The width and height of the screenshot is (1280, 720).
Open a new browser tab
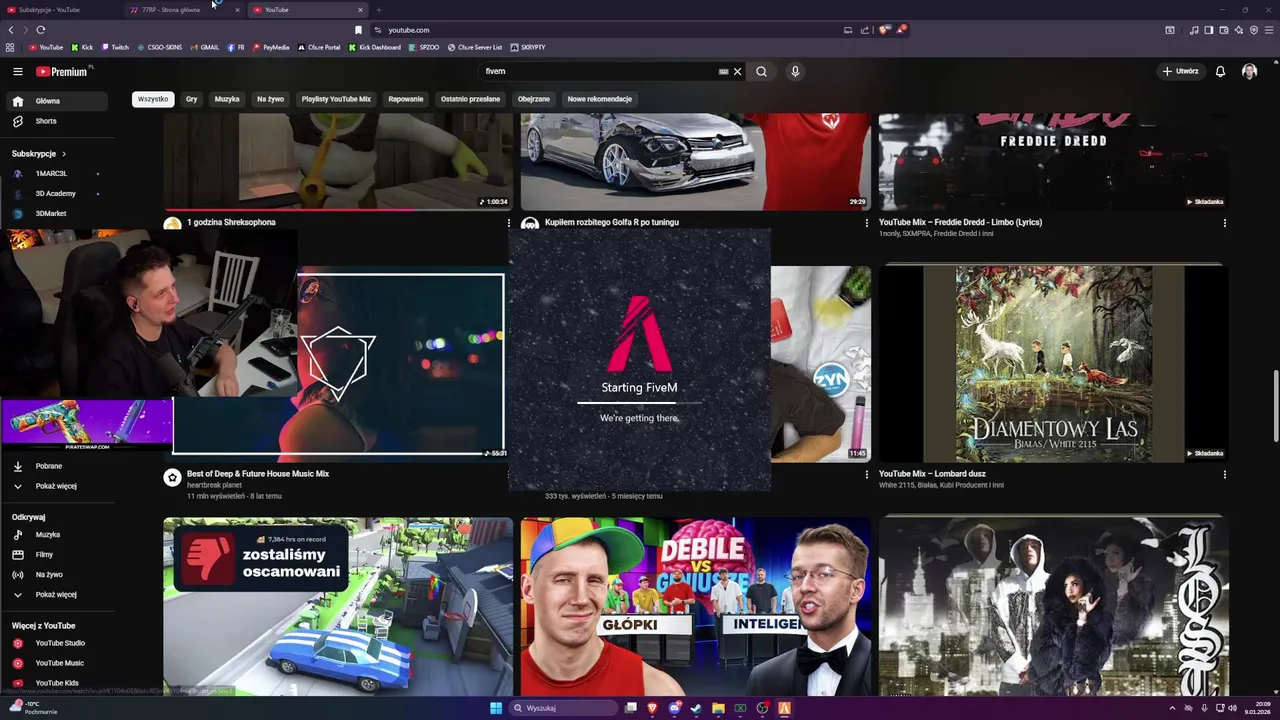click(378, 10)
